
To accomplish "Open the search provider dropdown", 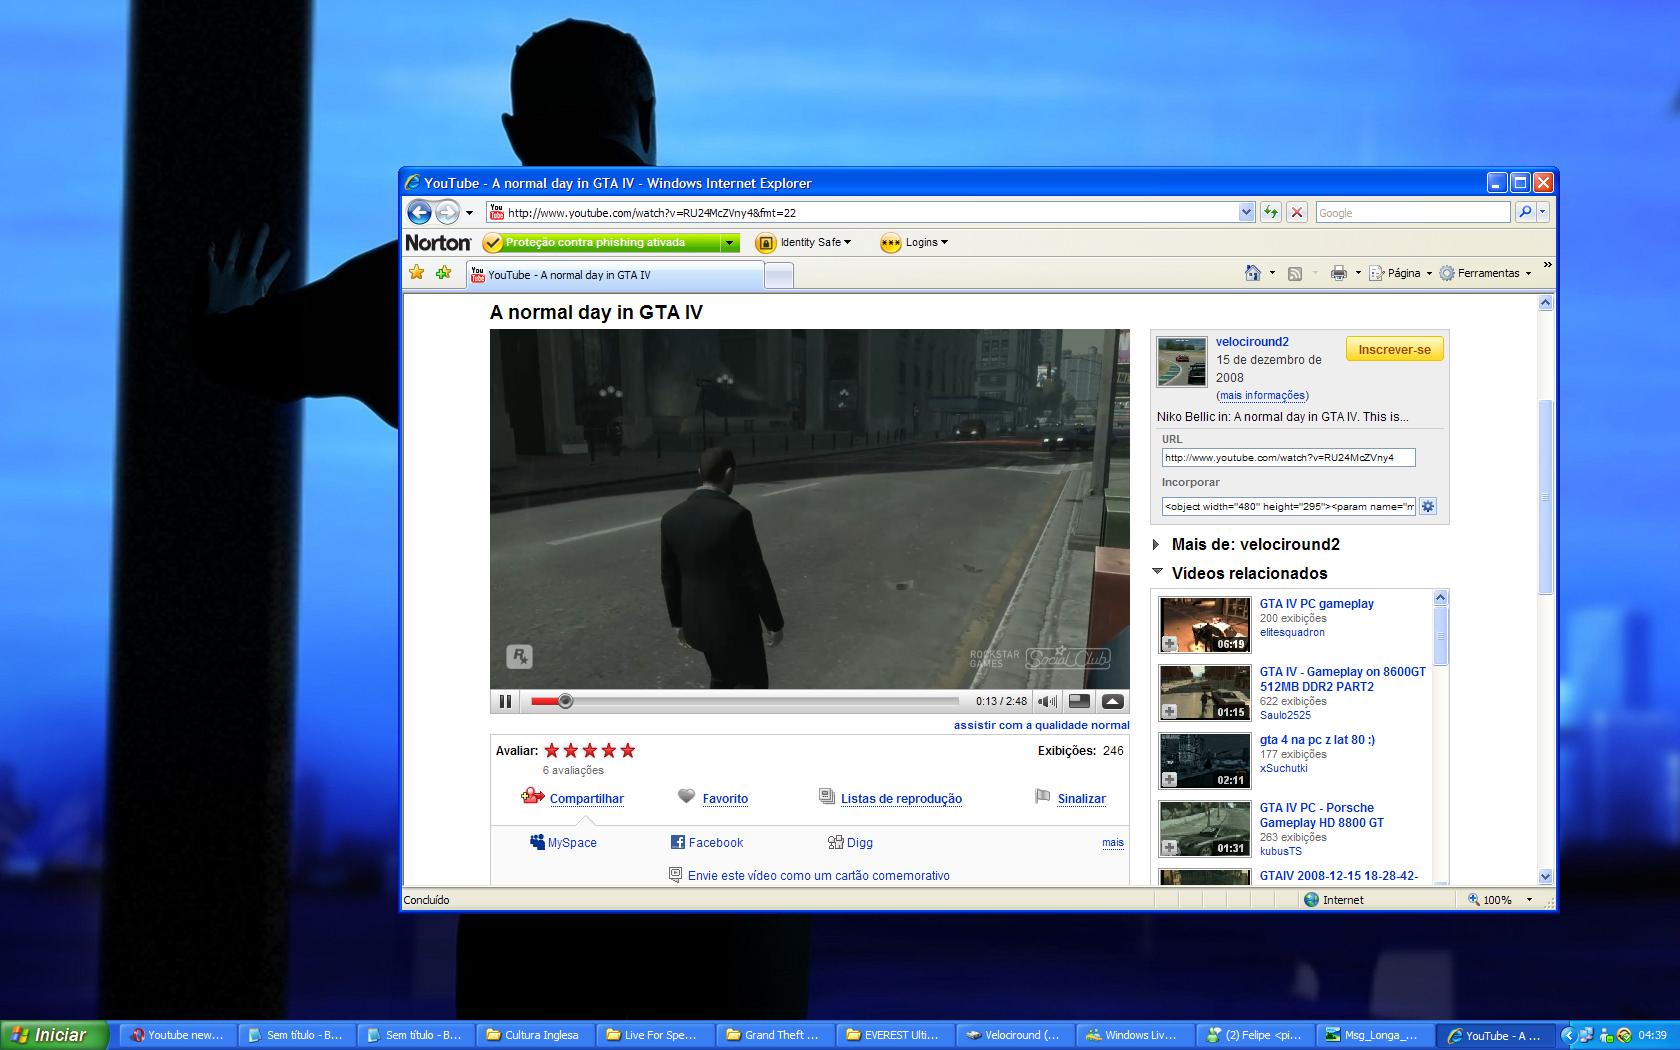I will click(x=1543, y=212).
